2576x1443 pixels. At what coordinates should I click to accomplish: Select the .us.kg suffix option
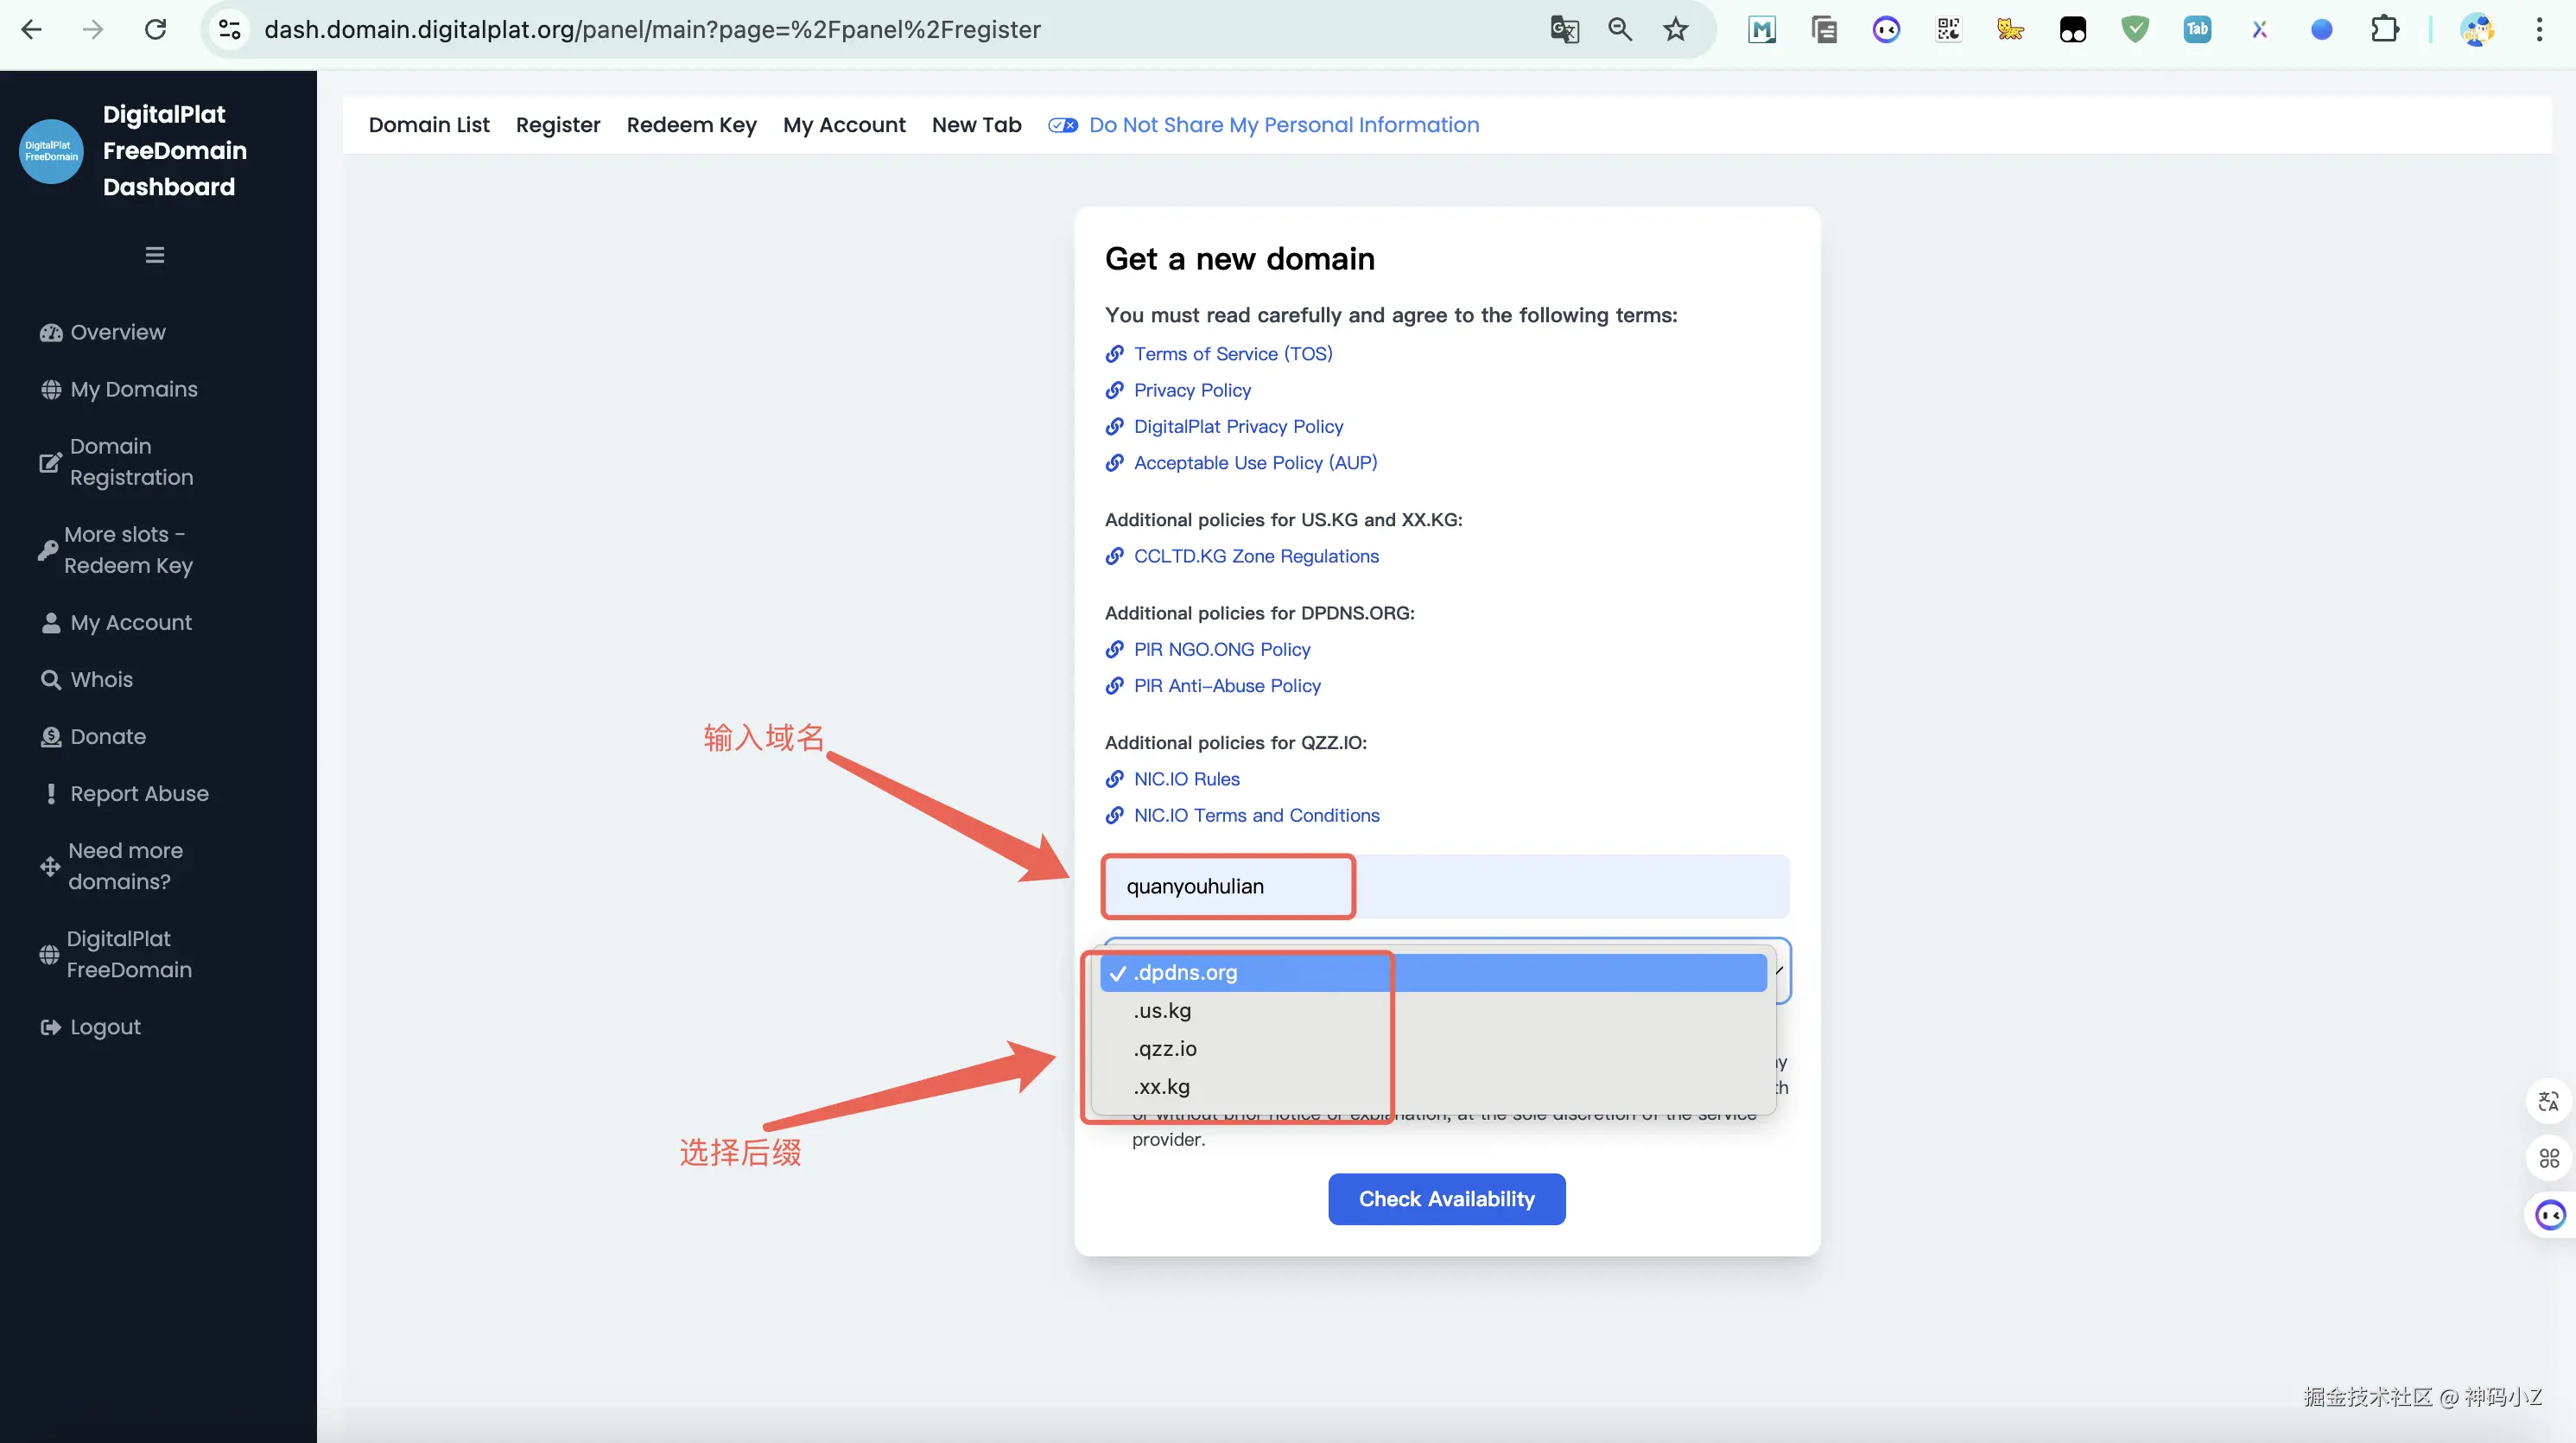pyautogui.click(x=1162, y=1010)
